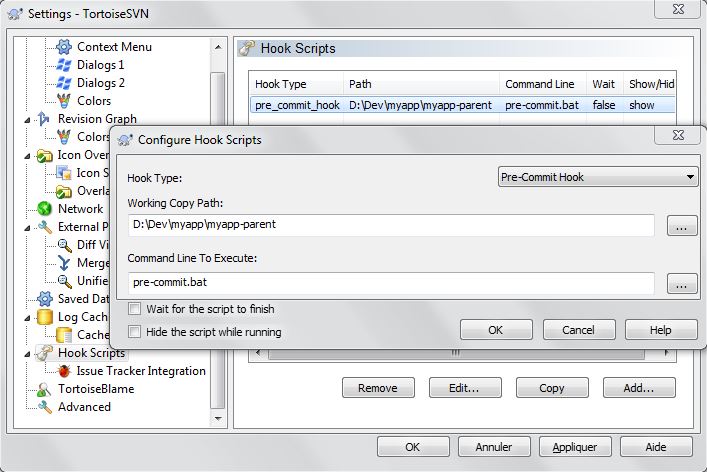The image size is (707, 472).
Task: Click the Advanced wrench icon
Action: point(44,407)
